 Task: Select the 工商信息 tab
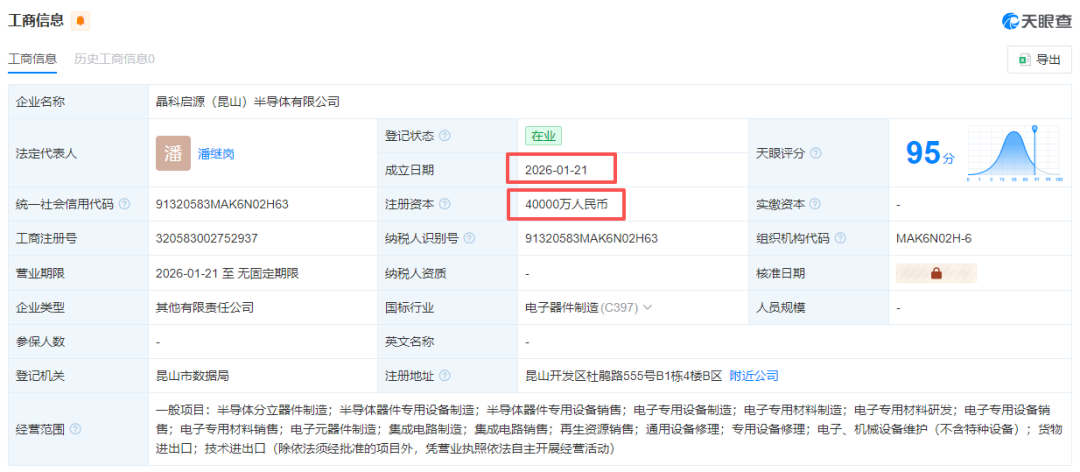pyautogui.click(x=33, y=59)
